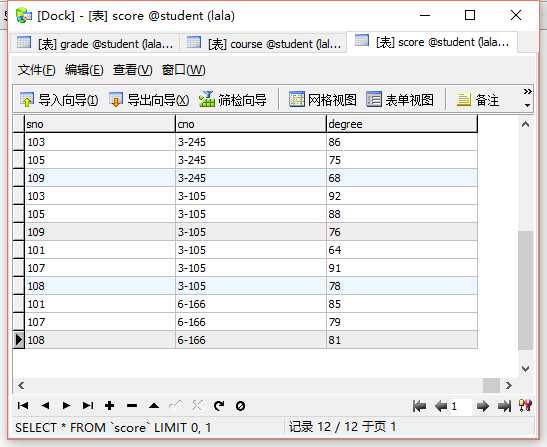The image size is (547, 447).
Task: Expand the toolbar overflow chevron
Action: click(x=527, y=92)
